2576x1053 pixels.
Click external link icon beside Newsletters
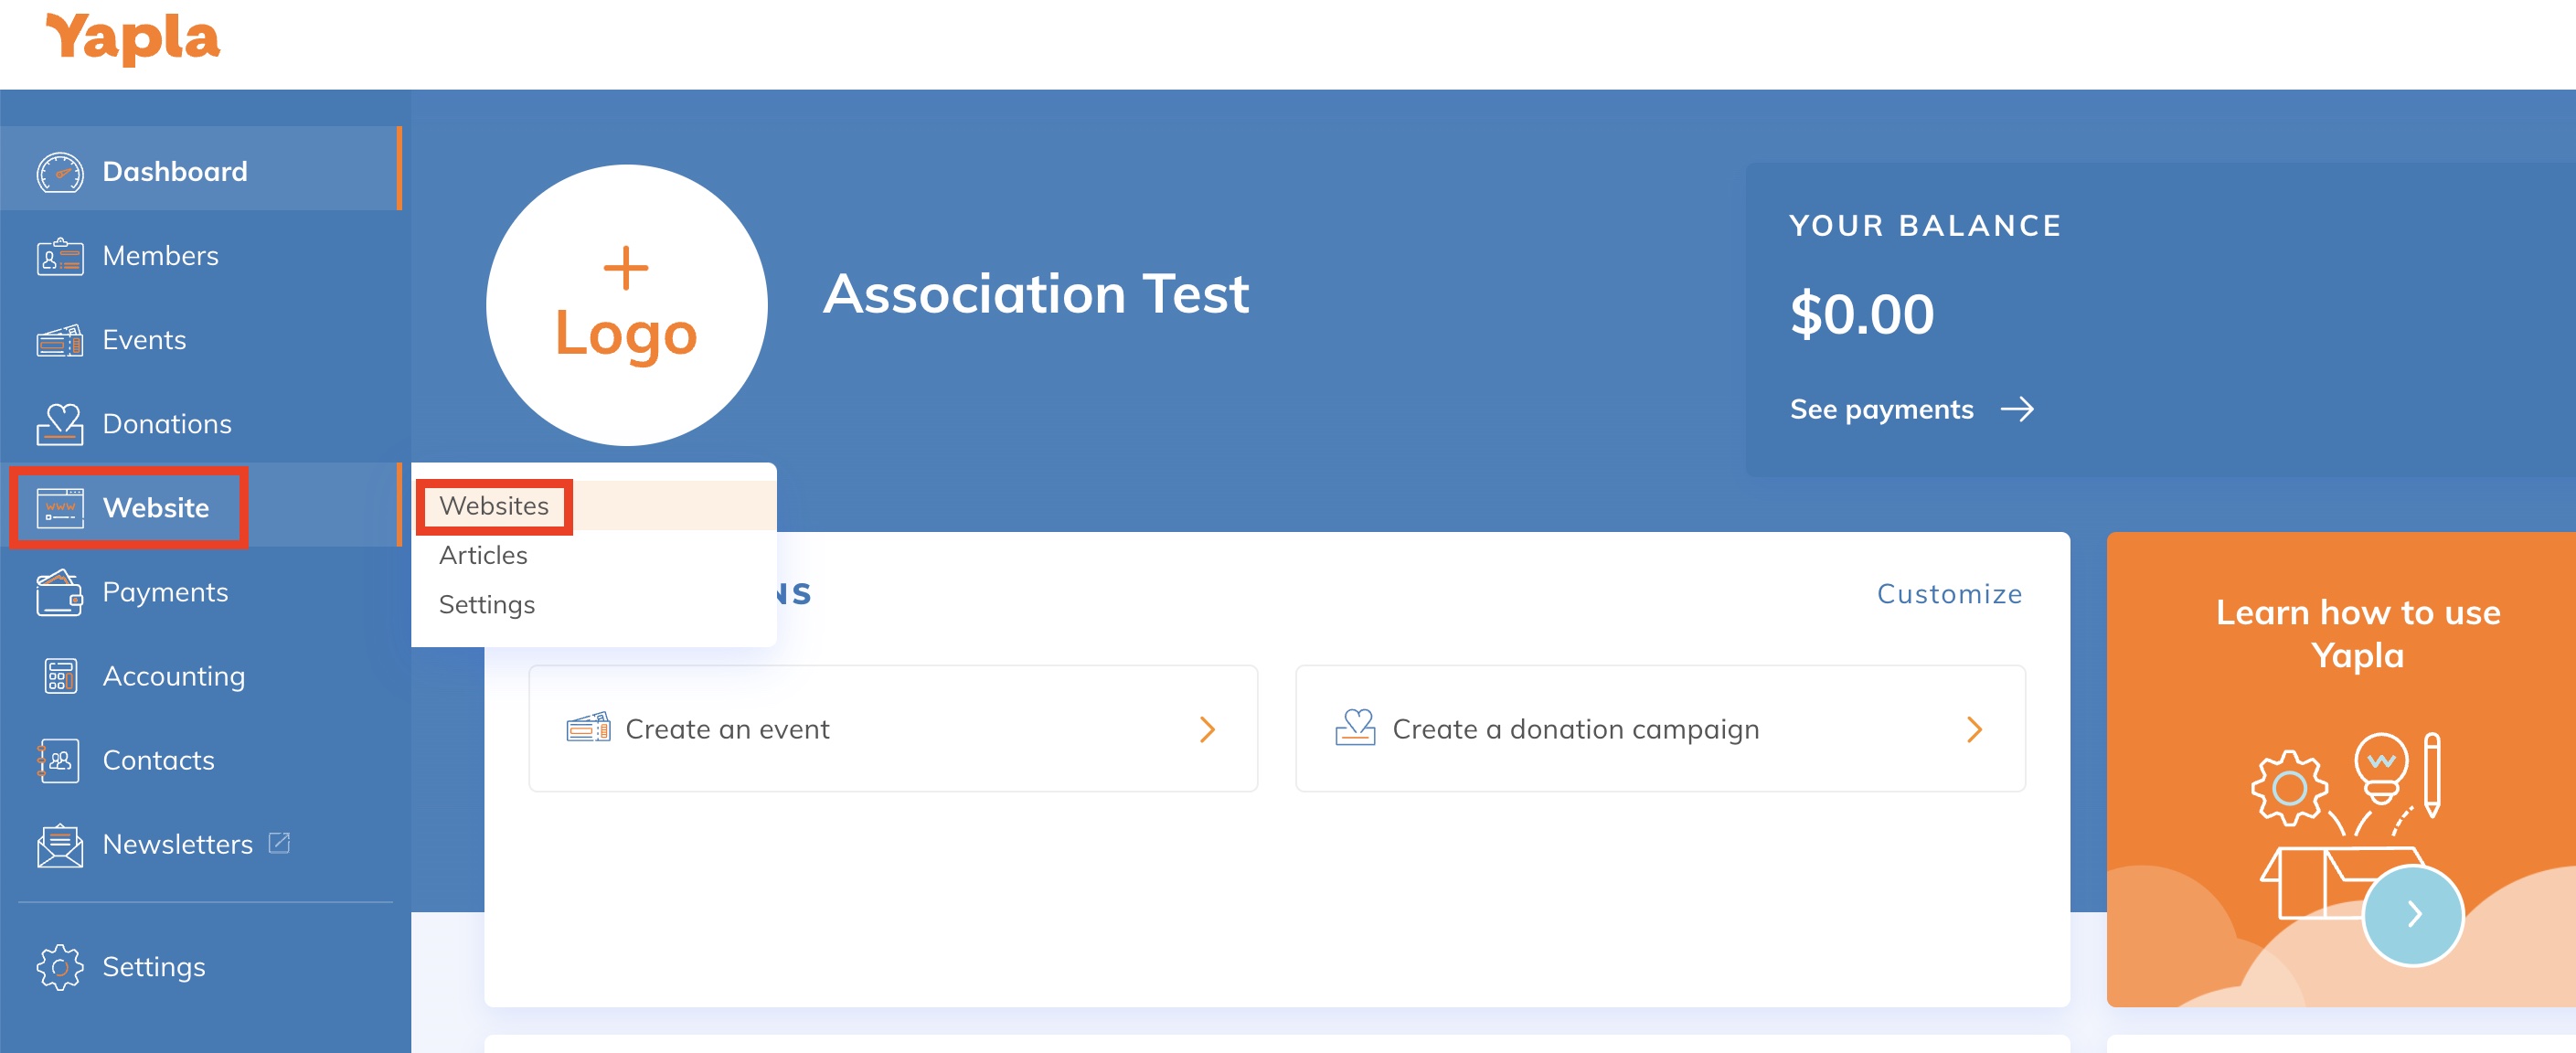point(280,843)
